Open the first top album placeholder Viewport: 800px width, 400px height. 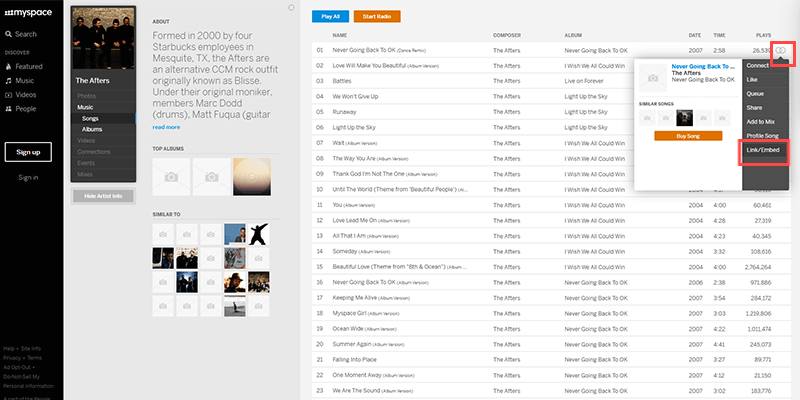click(x=171, y=177)
